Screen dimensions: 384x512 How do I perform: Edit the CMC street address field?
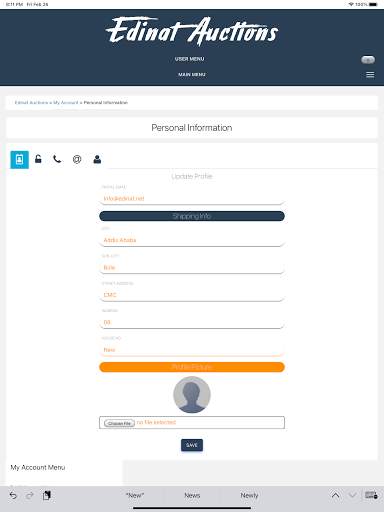coord(192,295)
